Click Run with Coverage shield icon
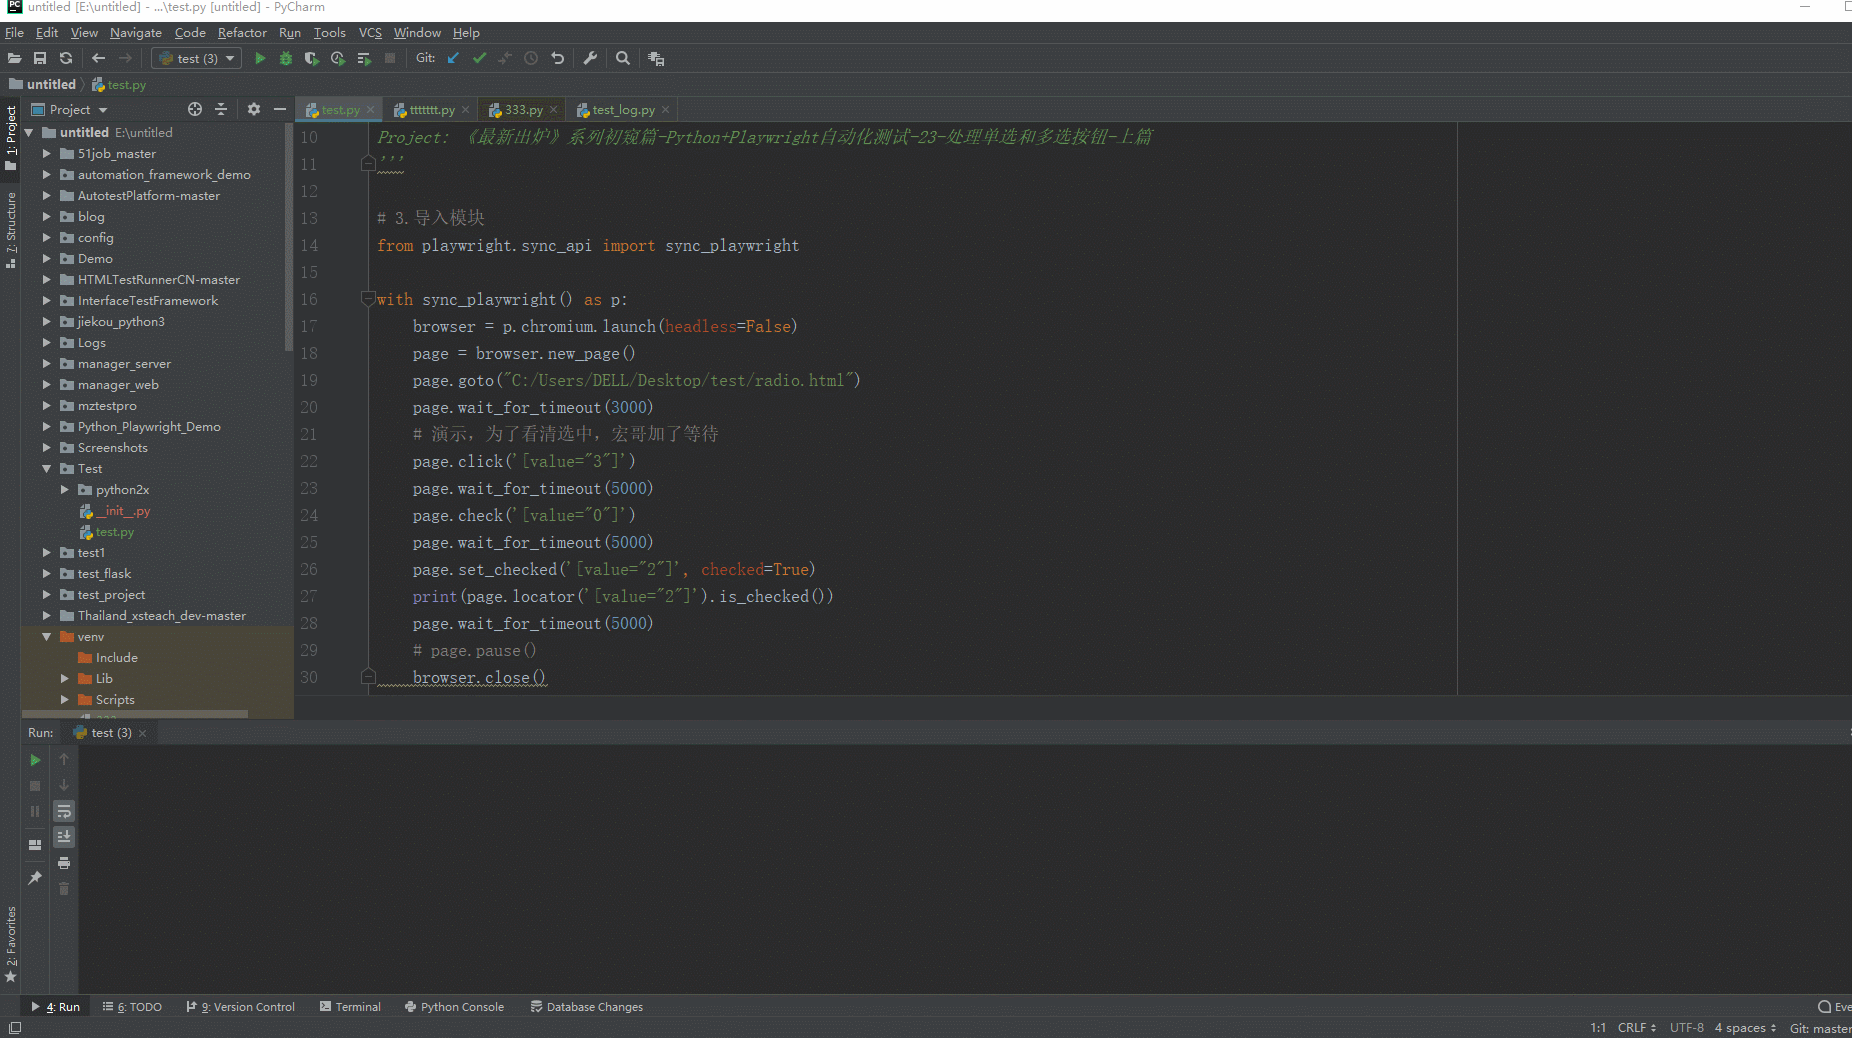The width and height of the screenshot is (1852, 1038). [312, 59]
